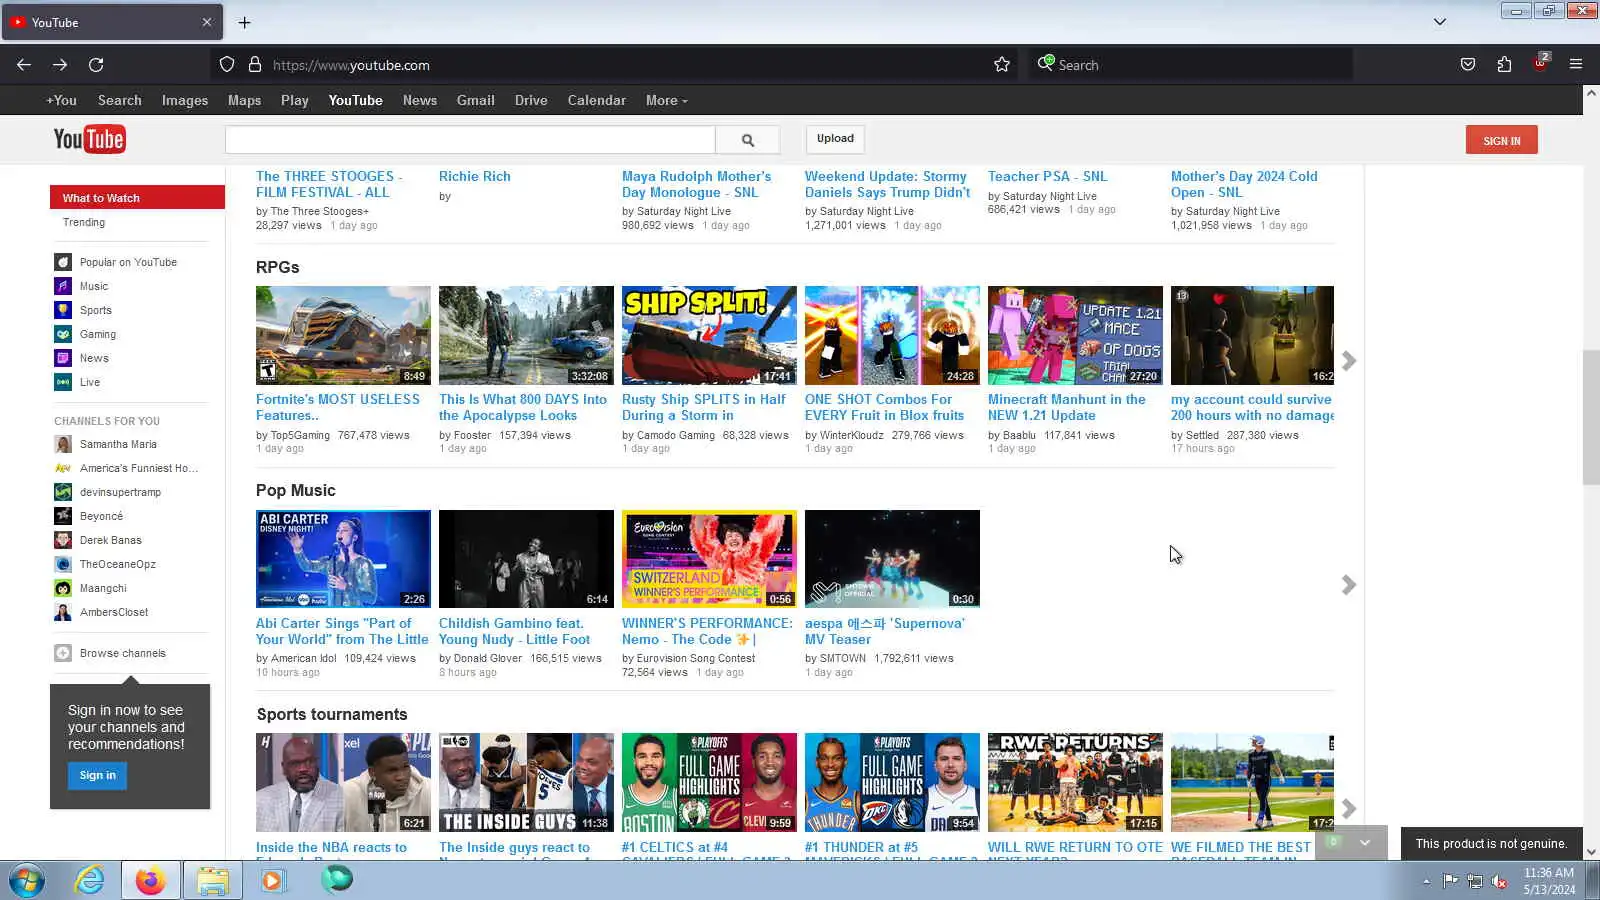Open Images in the Google bar
Viewport: 1600px width, 900px height.
tap(185, 100)
